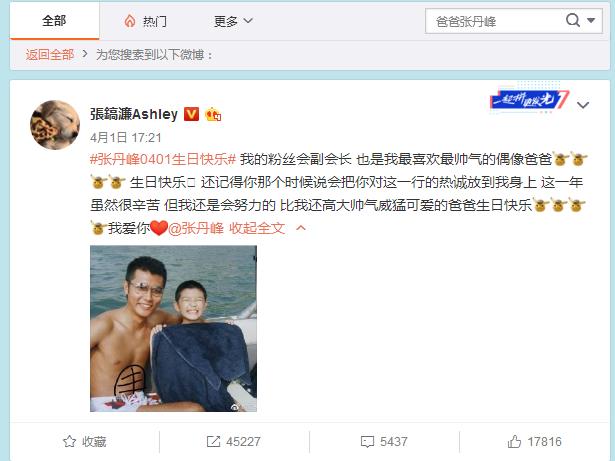The height and width of the screenshot is (461, 615).
Task: Click the 返回全部 link
Action: [50, 55]
